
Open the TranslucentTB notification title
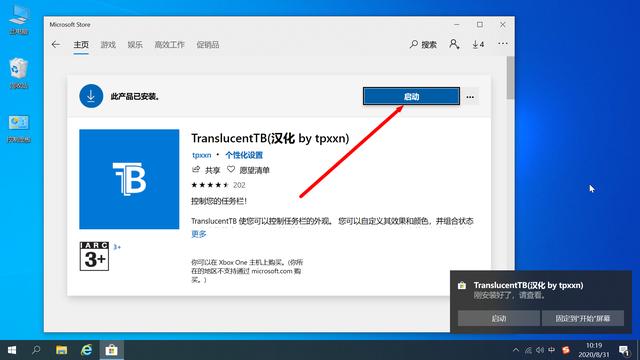pyautogui.click(x=528, y=285)
